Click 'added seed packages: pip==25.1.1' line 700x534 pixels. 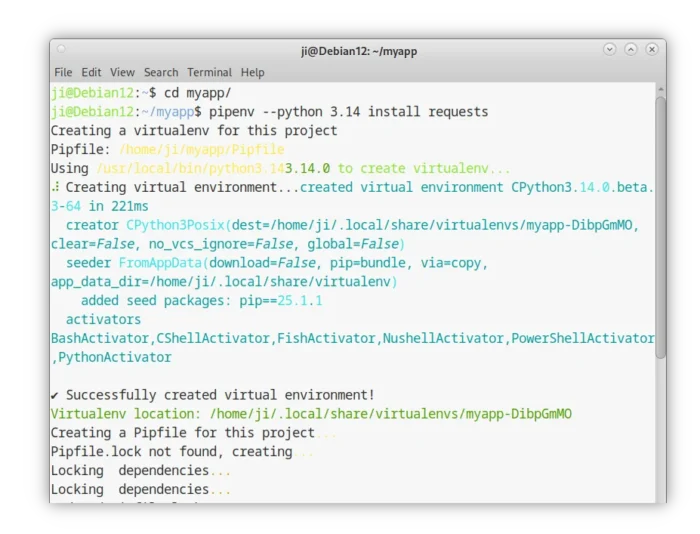[x=201, y=300]
